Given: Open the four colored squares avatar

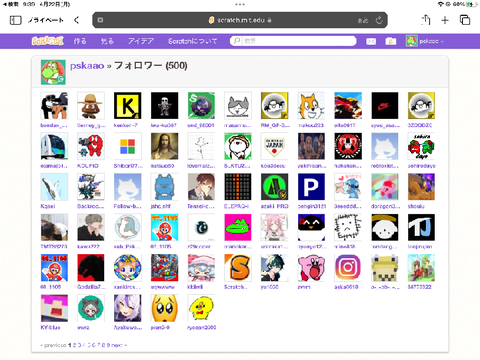Looking at the screenshot, I should [128, 146].
